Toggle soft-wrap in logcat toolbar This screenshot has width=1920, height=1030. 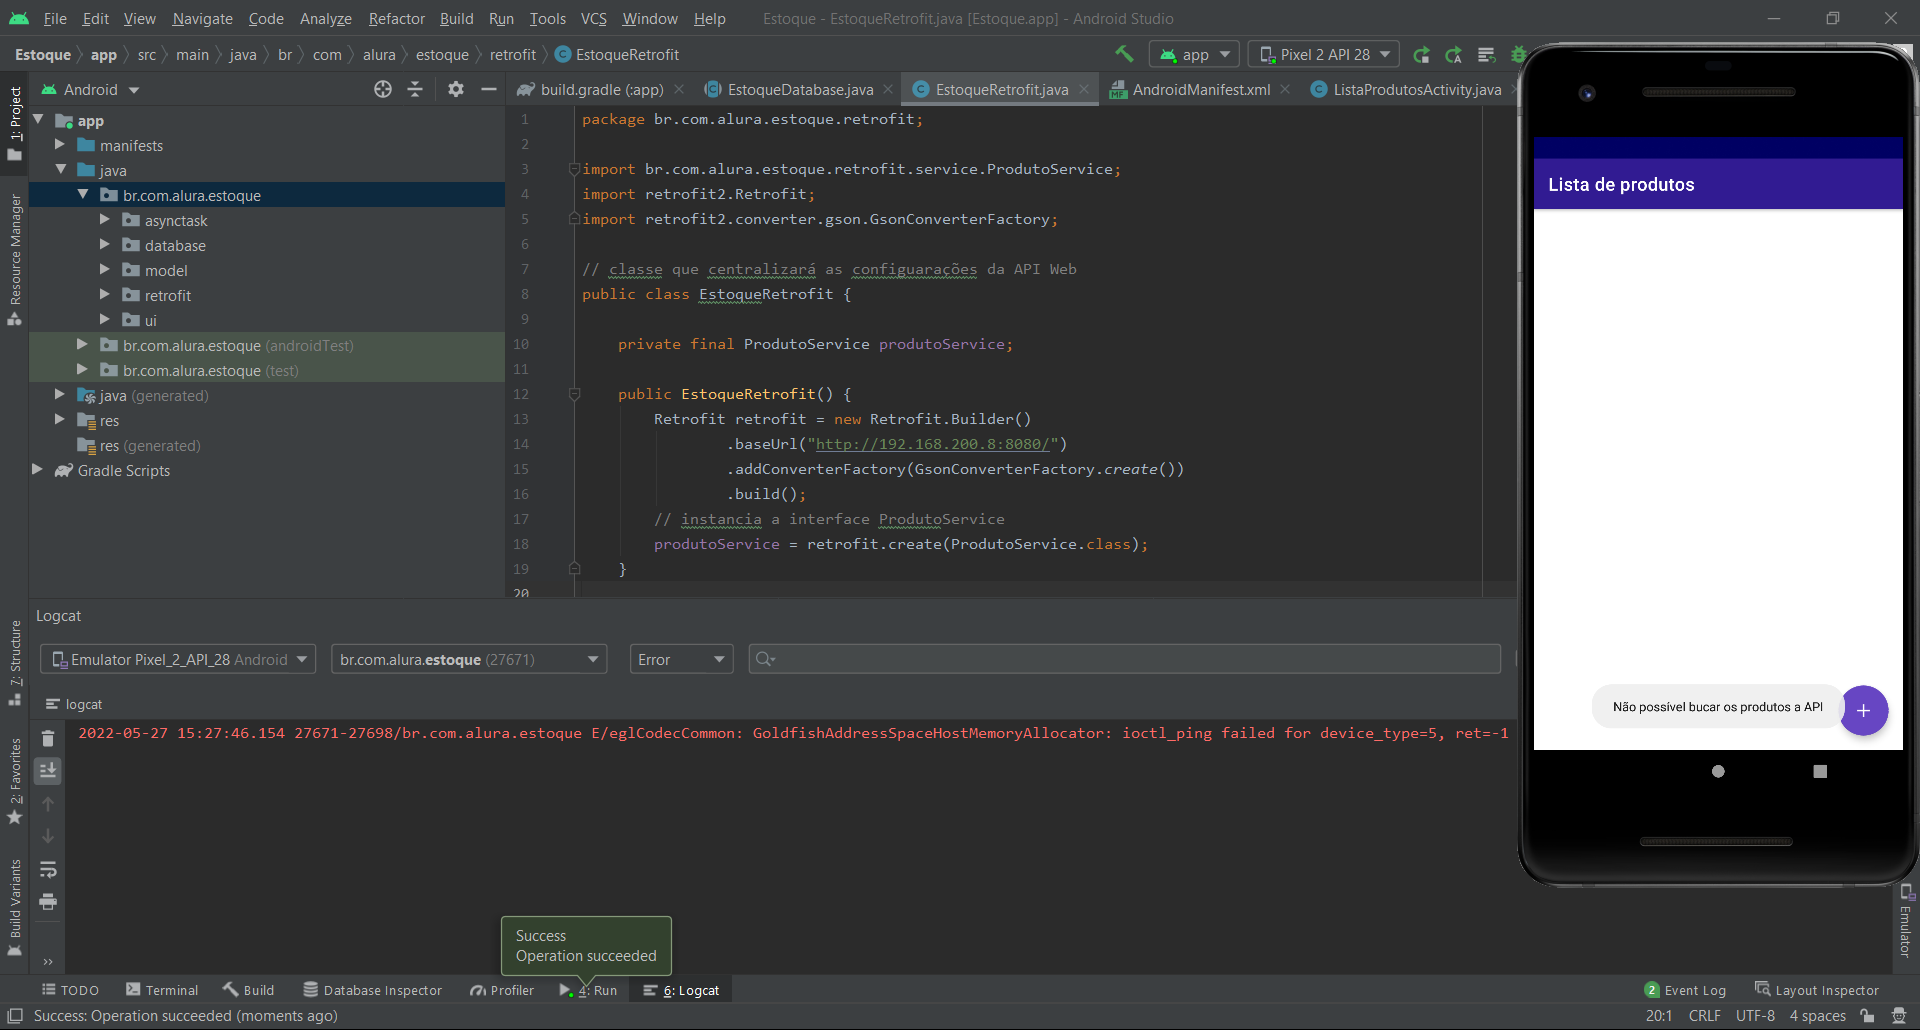point(48,869)
